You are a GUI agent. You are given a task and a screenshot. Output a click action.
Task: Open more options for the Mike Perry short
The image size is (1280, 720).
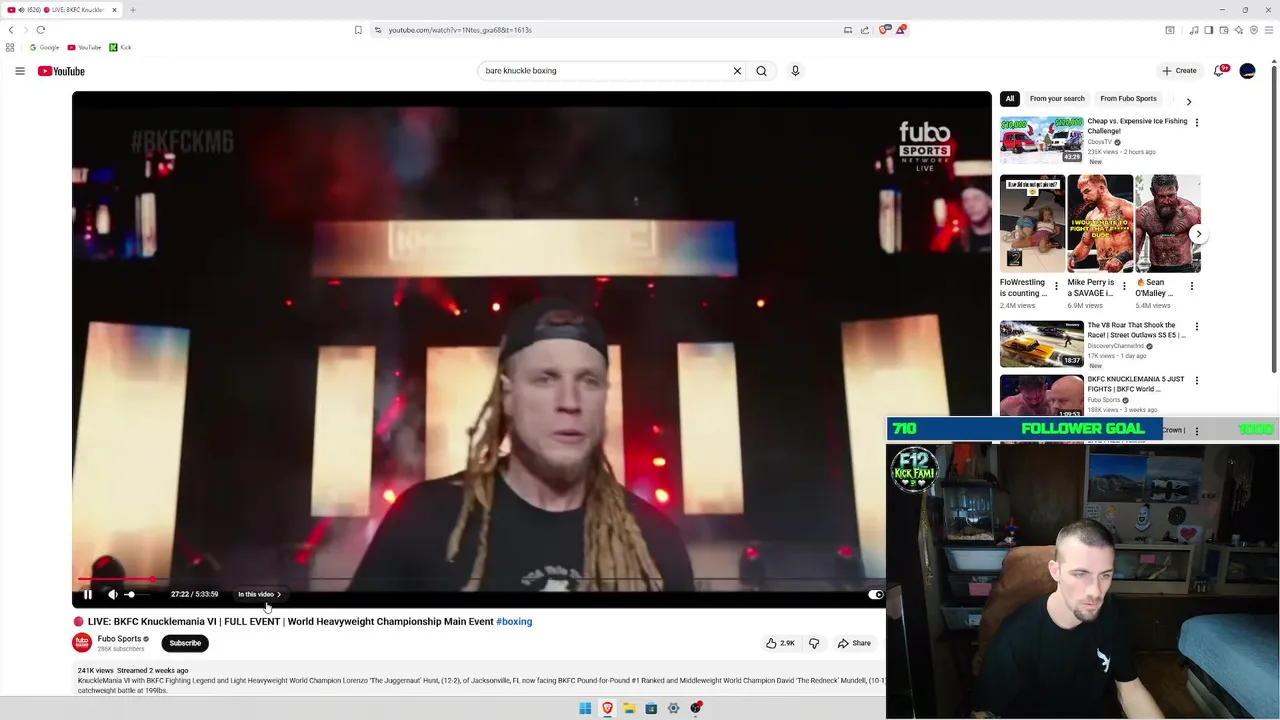(1124, 286)
